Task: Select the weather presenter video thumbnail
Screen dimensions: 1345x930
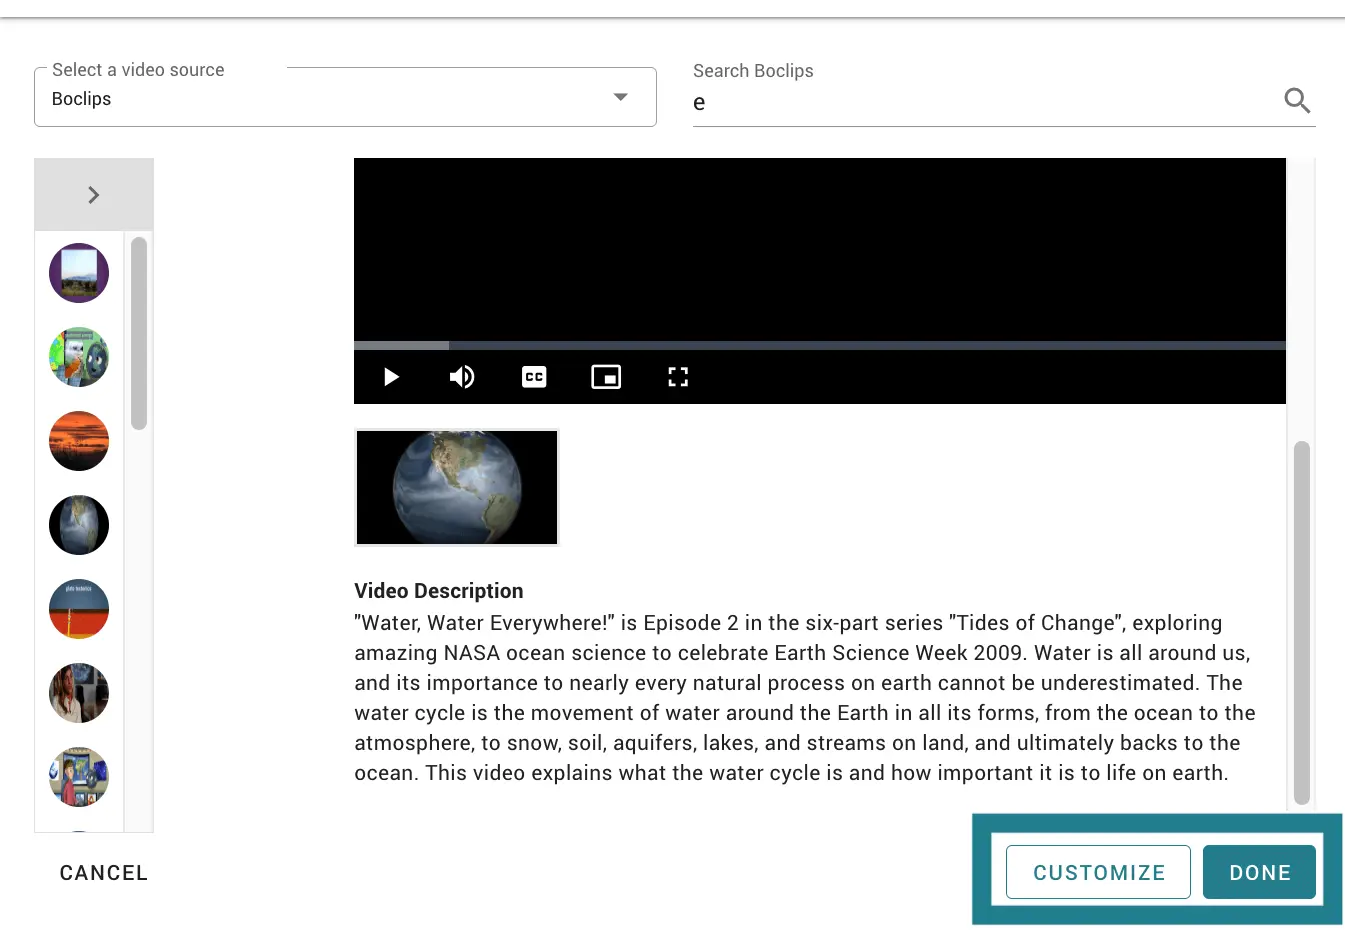Action: click(x=79, y=777)
